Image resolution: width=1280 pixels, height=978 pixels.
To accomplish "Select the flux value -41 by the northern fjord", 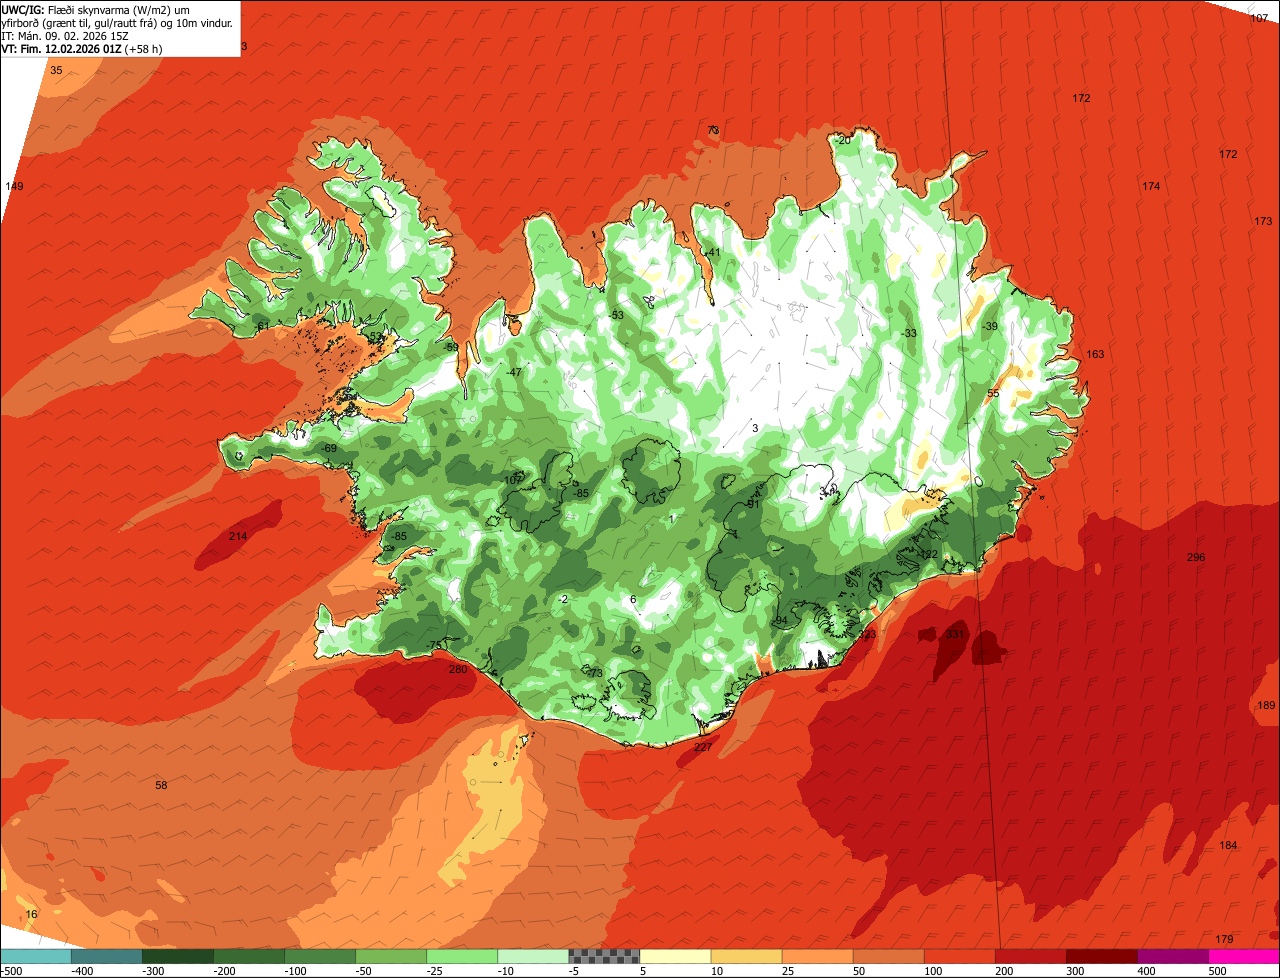I will 712,252.
